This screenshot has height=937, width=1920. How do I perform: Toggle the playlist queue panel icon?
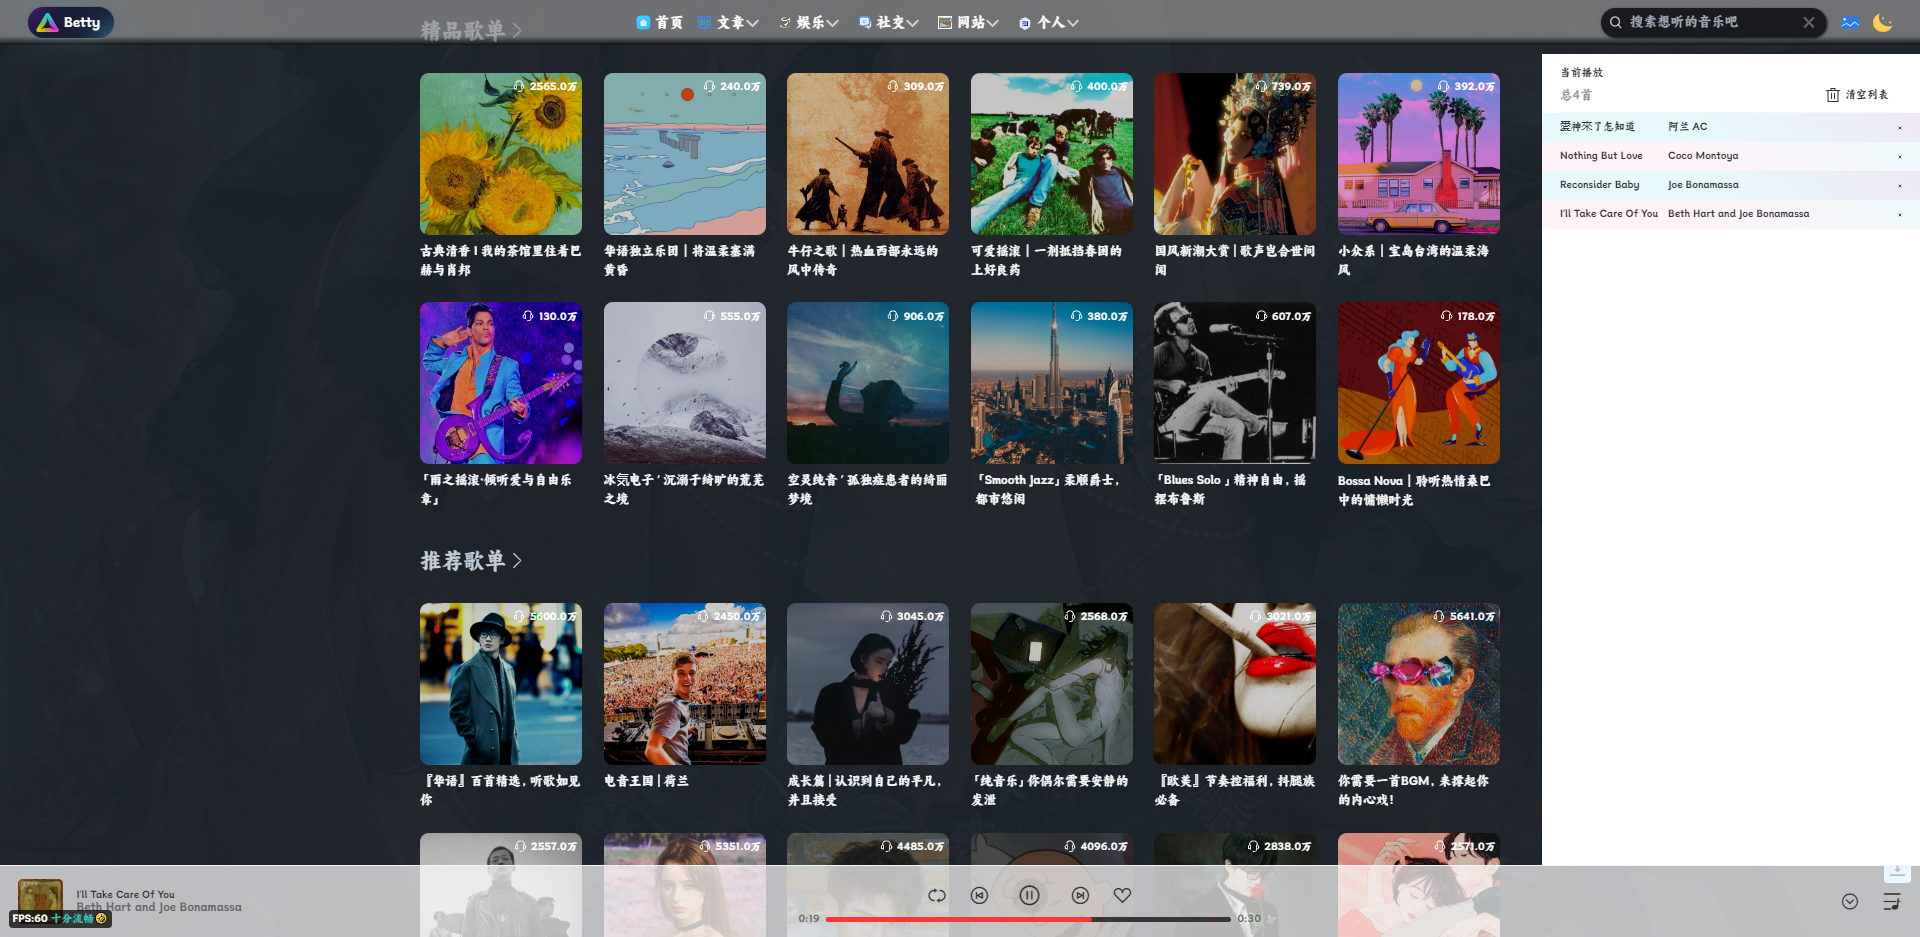[1892, 901]
